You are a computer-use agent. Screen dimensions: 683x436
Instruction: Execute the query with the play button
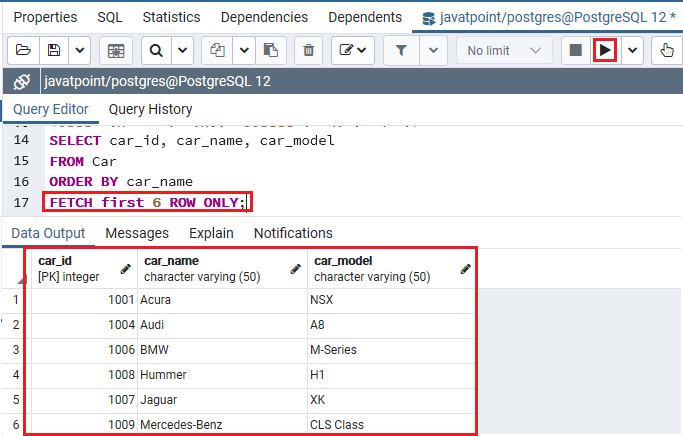point(605,51)
